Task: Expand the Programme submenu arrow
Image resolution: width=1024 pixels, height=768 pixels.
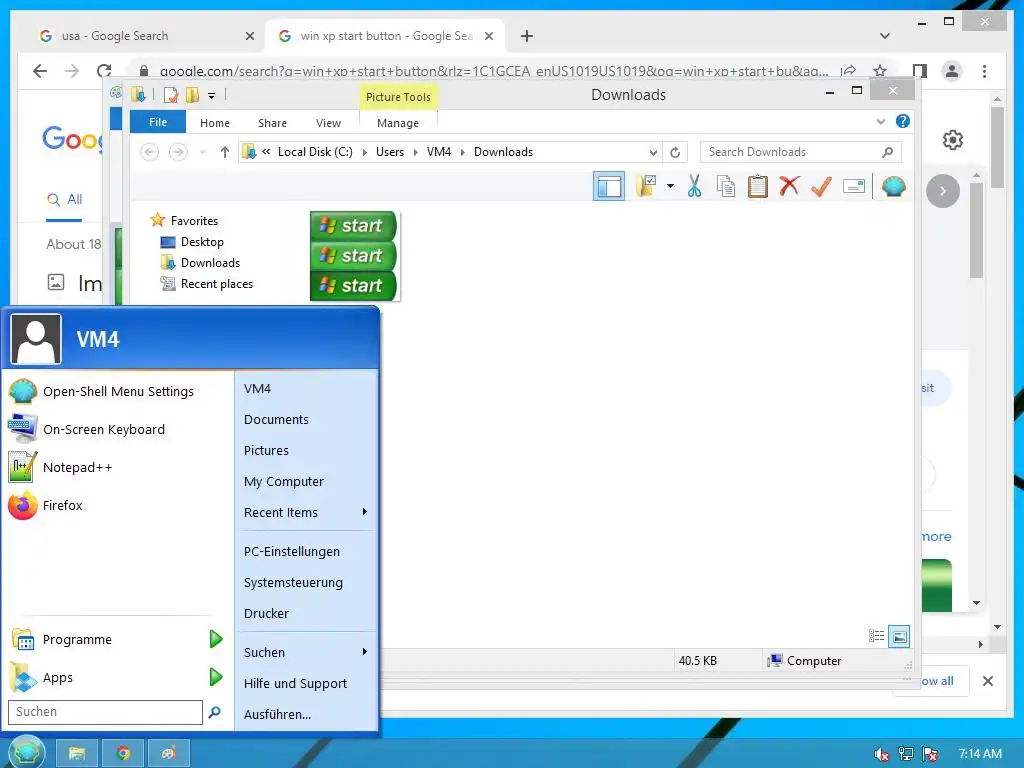Action: tap(216, 639)
